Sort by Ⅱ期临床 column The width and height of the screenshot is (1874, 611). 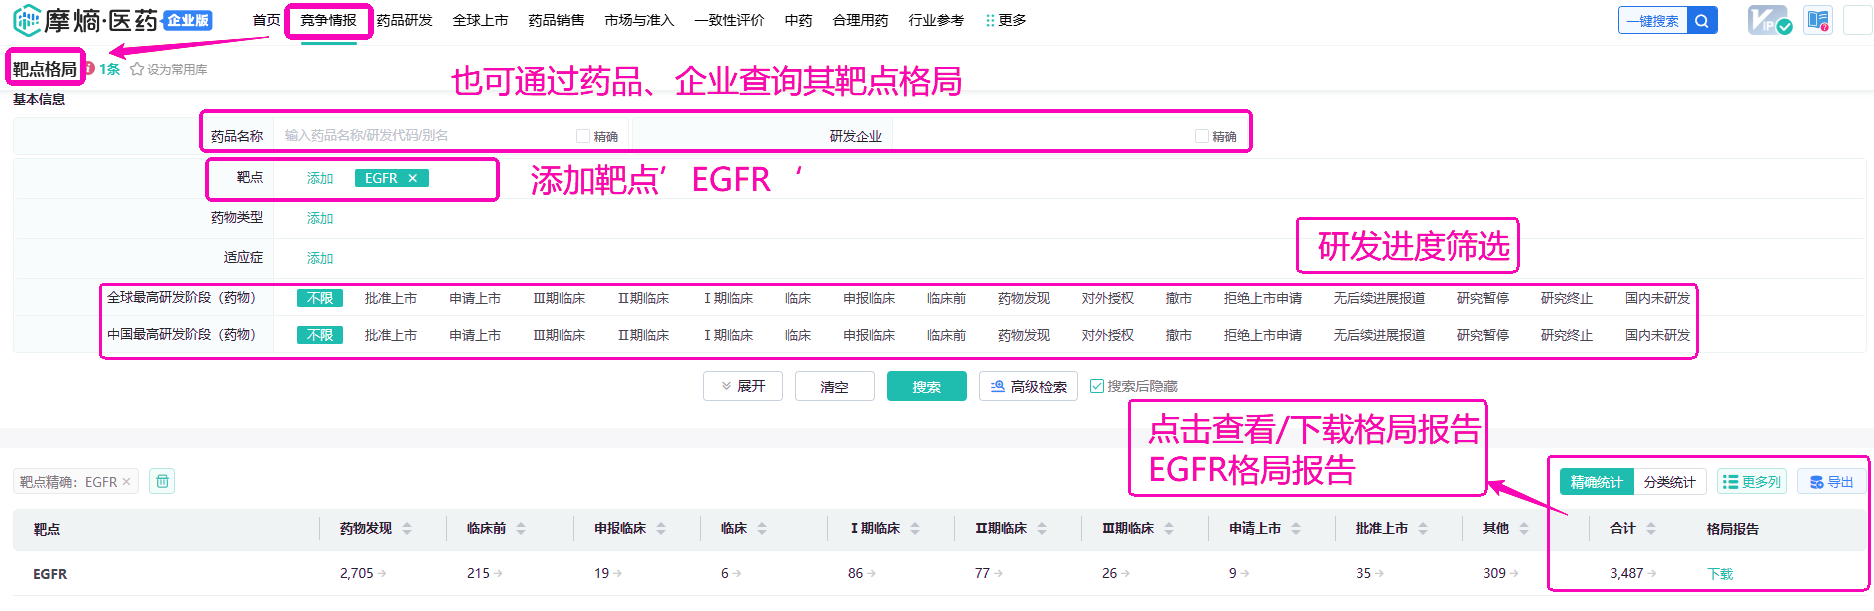[x=1042, y=529]
